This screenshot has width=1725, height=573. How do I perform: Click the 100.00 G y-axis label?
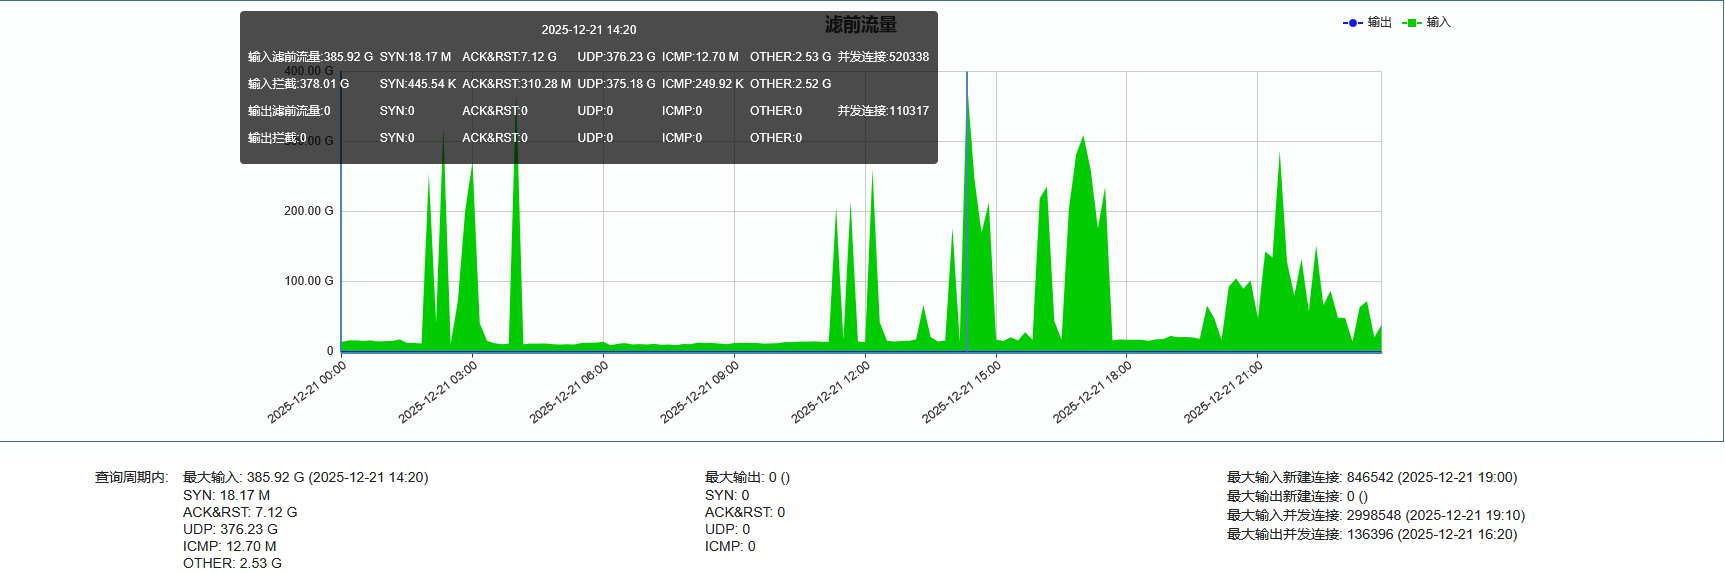click(308, 281)
